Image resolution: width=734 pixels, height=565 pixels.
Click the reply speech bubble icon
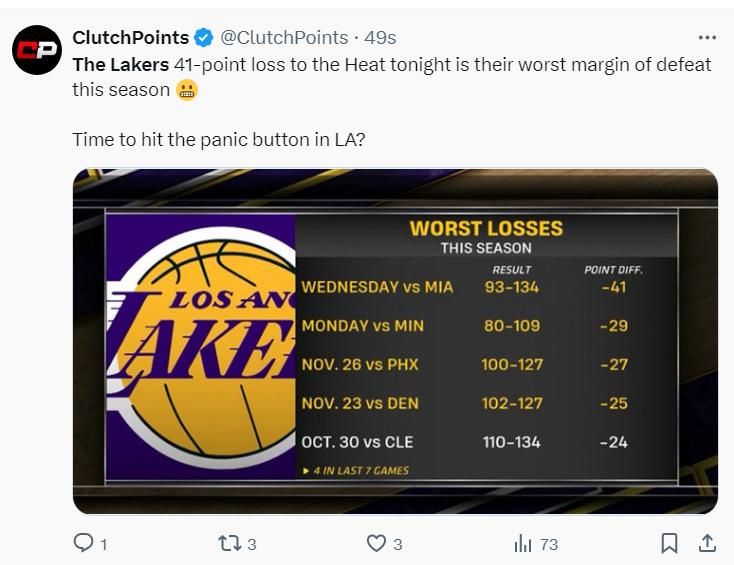pyautogui.click(x=84, y=543)
